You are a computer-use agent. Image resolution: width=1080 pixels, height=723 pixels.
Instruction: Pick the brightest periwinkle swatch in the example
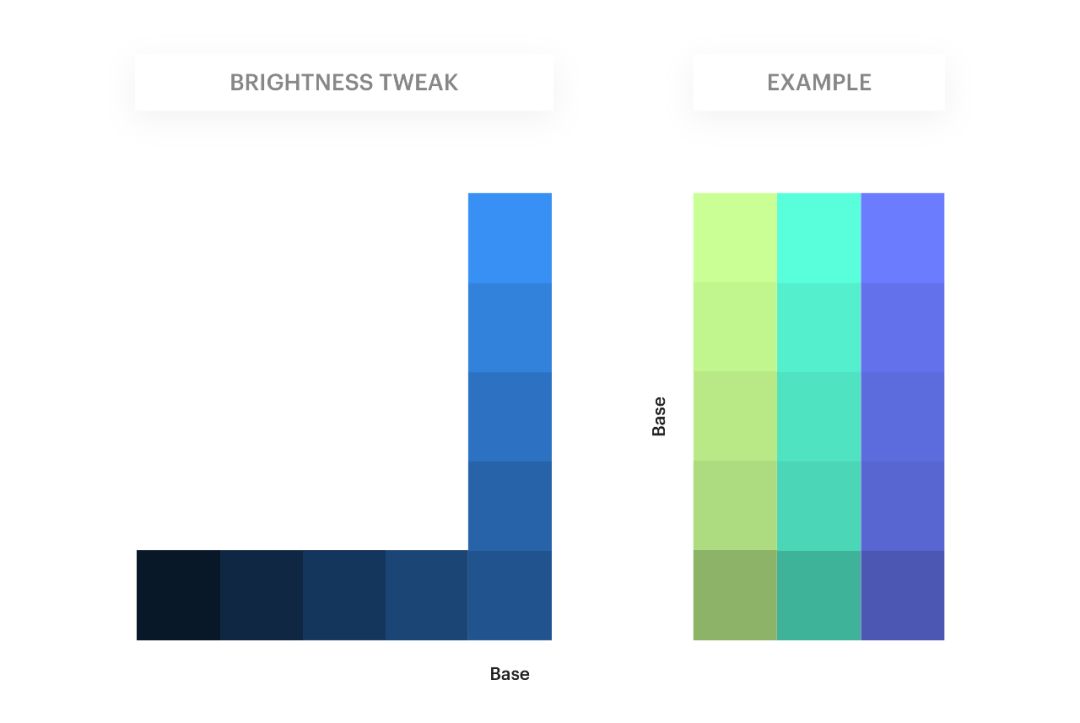[902, 238]
